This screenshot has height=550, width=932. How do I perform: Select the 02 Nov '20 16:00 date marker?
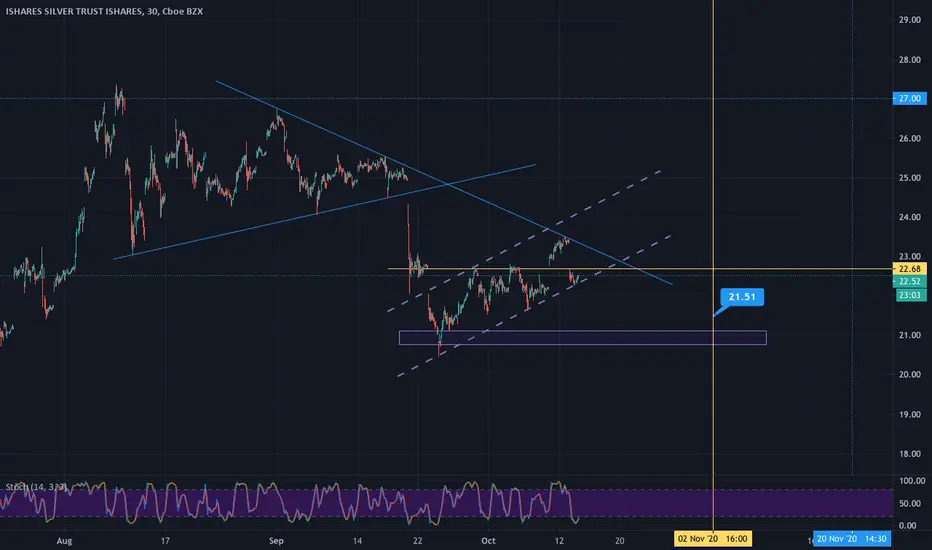[x=713, y=539]
